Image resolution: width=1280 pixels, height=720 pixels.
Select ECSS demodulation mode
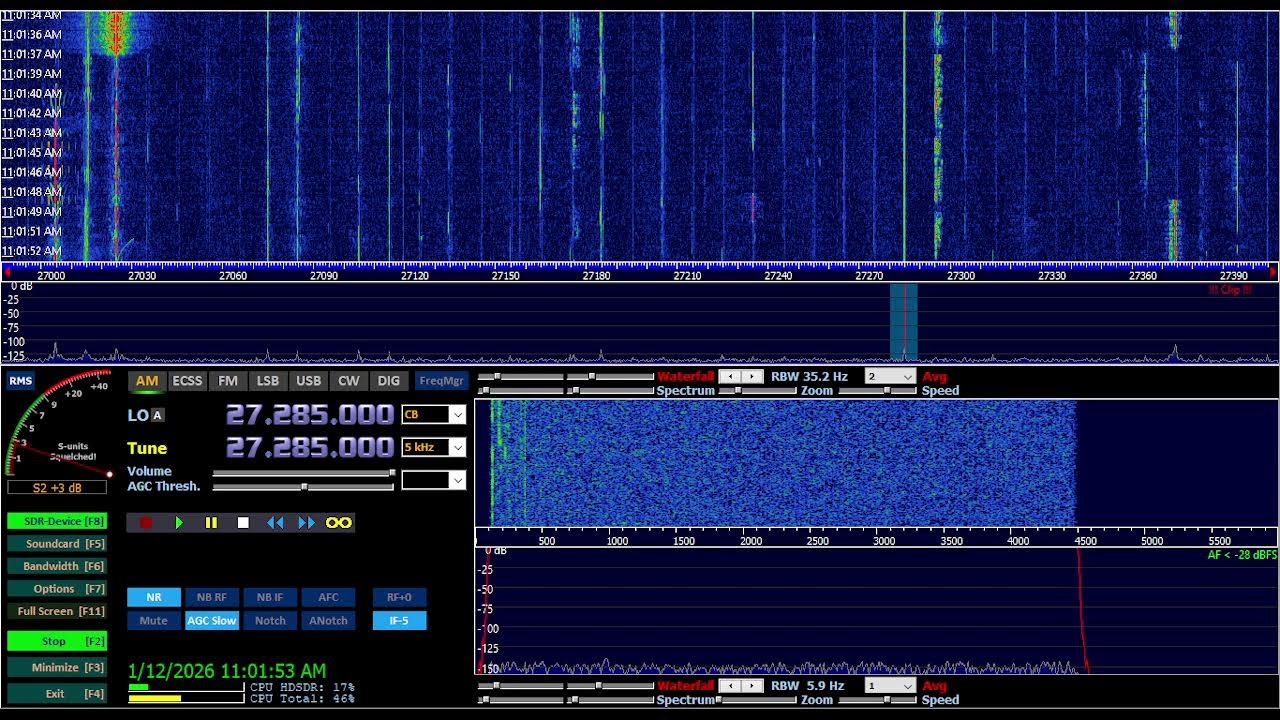(x=187, y=381)
